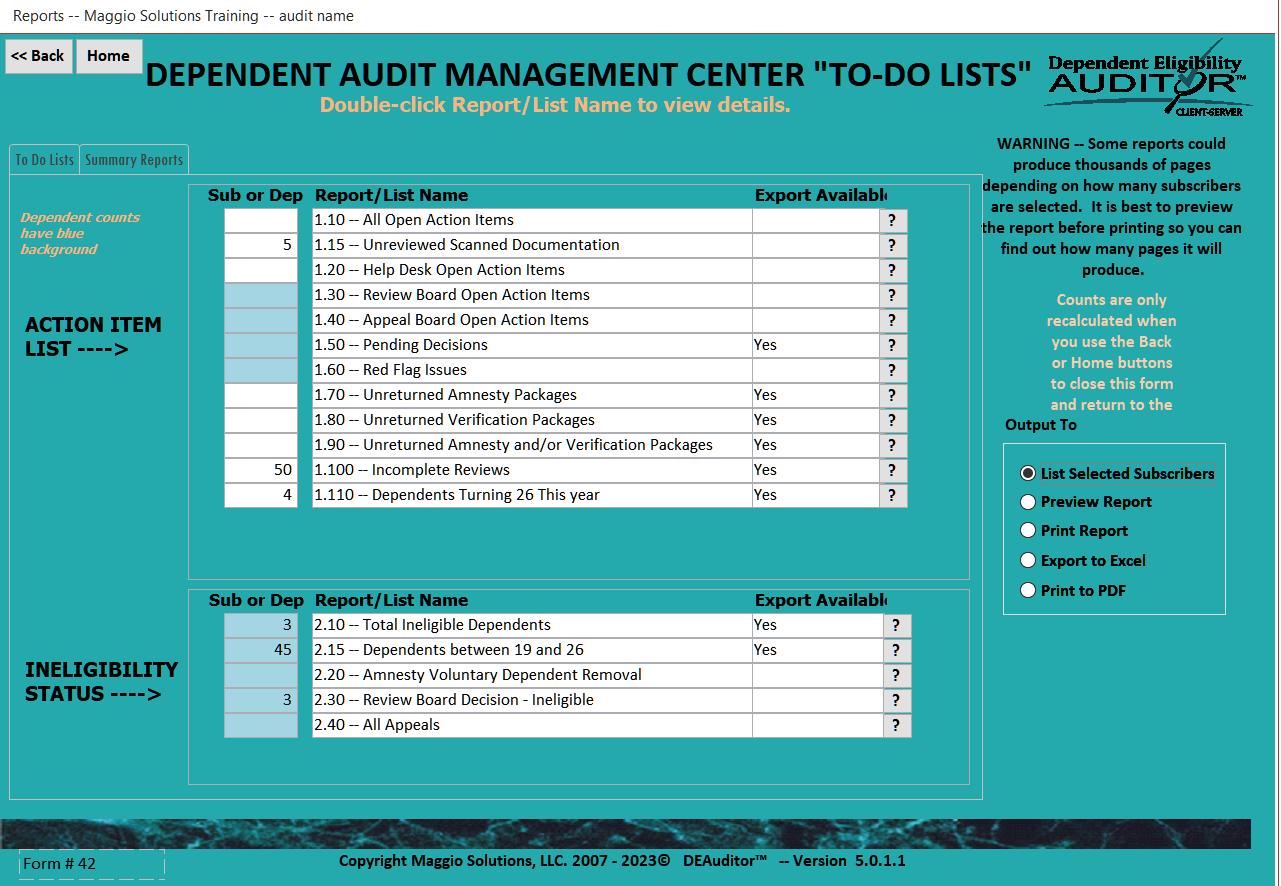Select the To Do Lists tab
Screen dimensions: 1281x886
[45, 160]
